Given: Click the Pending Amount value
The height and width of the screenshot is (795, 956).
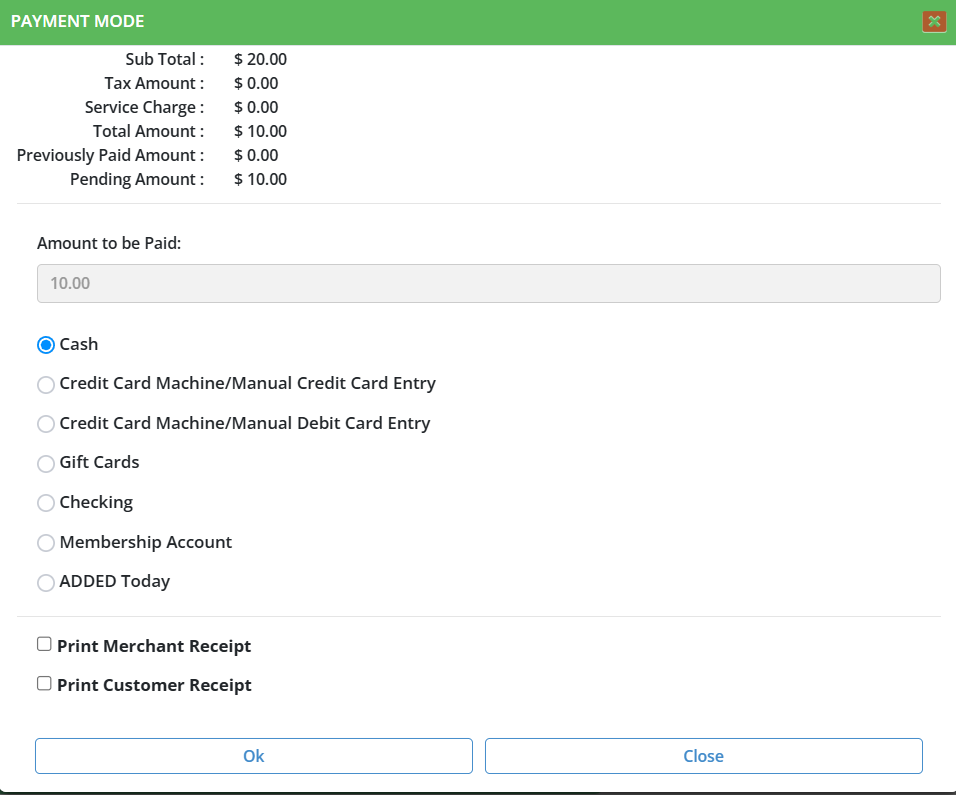Looking at the screenshot, I should click(x=260, y=179).
